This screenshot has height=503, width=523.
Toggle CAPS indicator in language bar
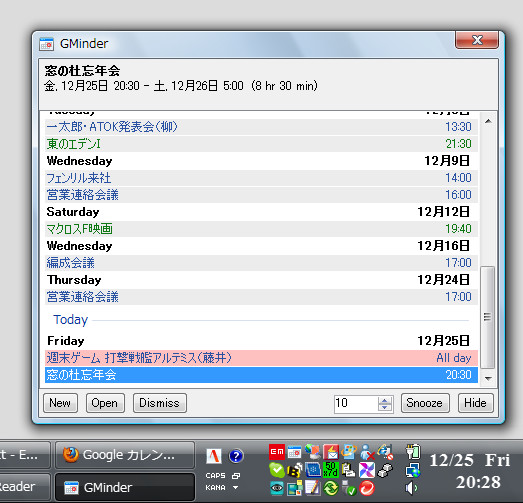[215, 476]
